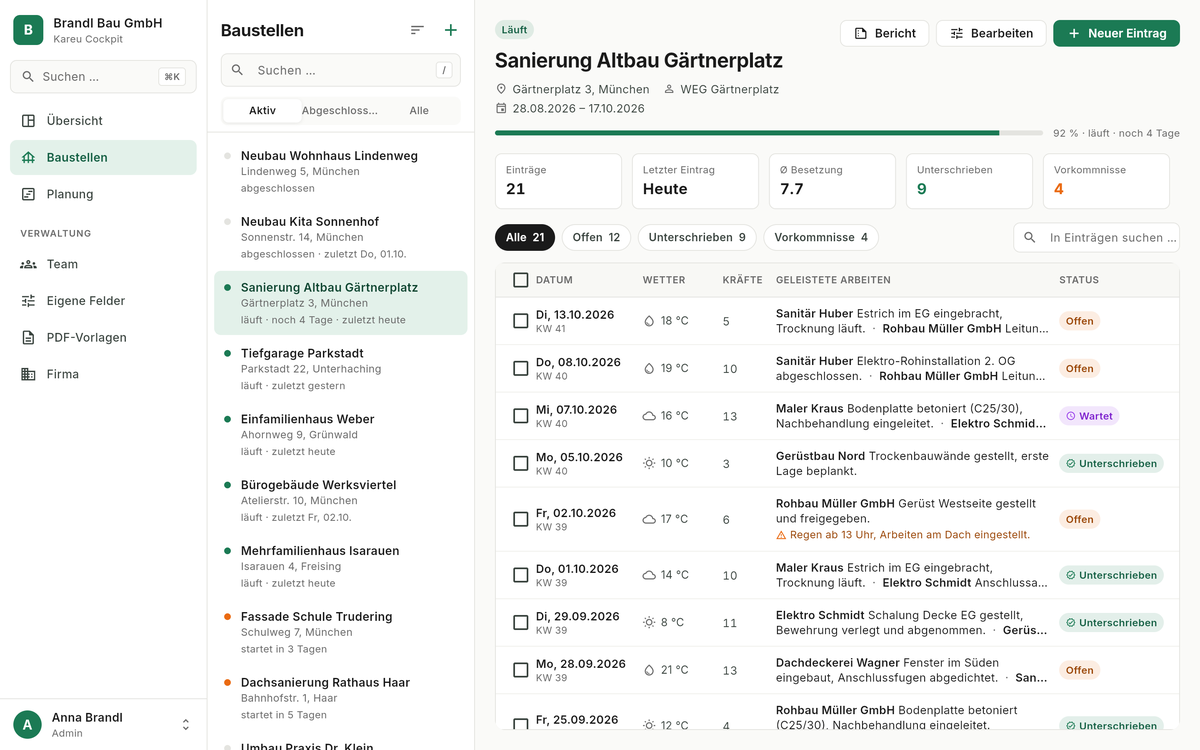Image resolution: width=1200 pixels, height=750 pixels.
Task: Open Eigene Felder settings
Action: (103, 301)
